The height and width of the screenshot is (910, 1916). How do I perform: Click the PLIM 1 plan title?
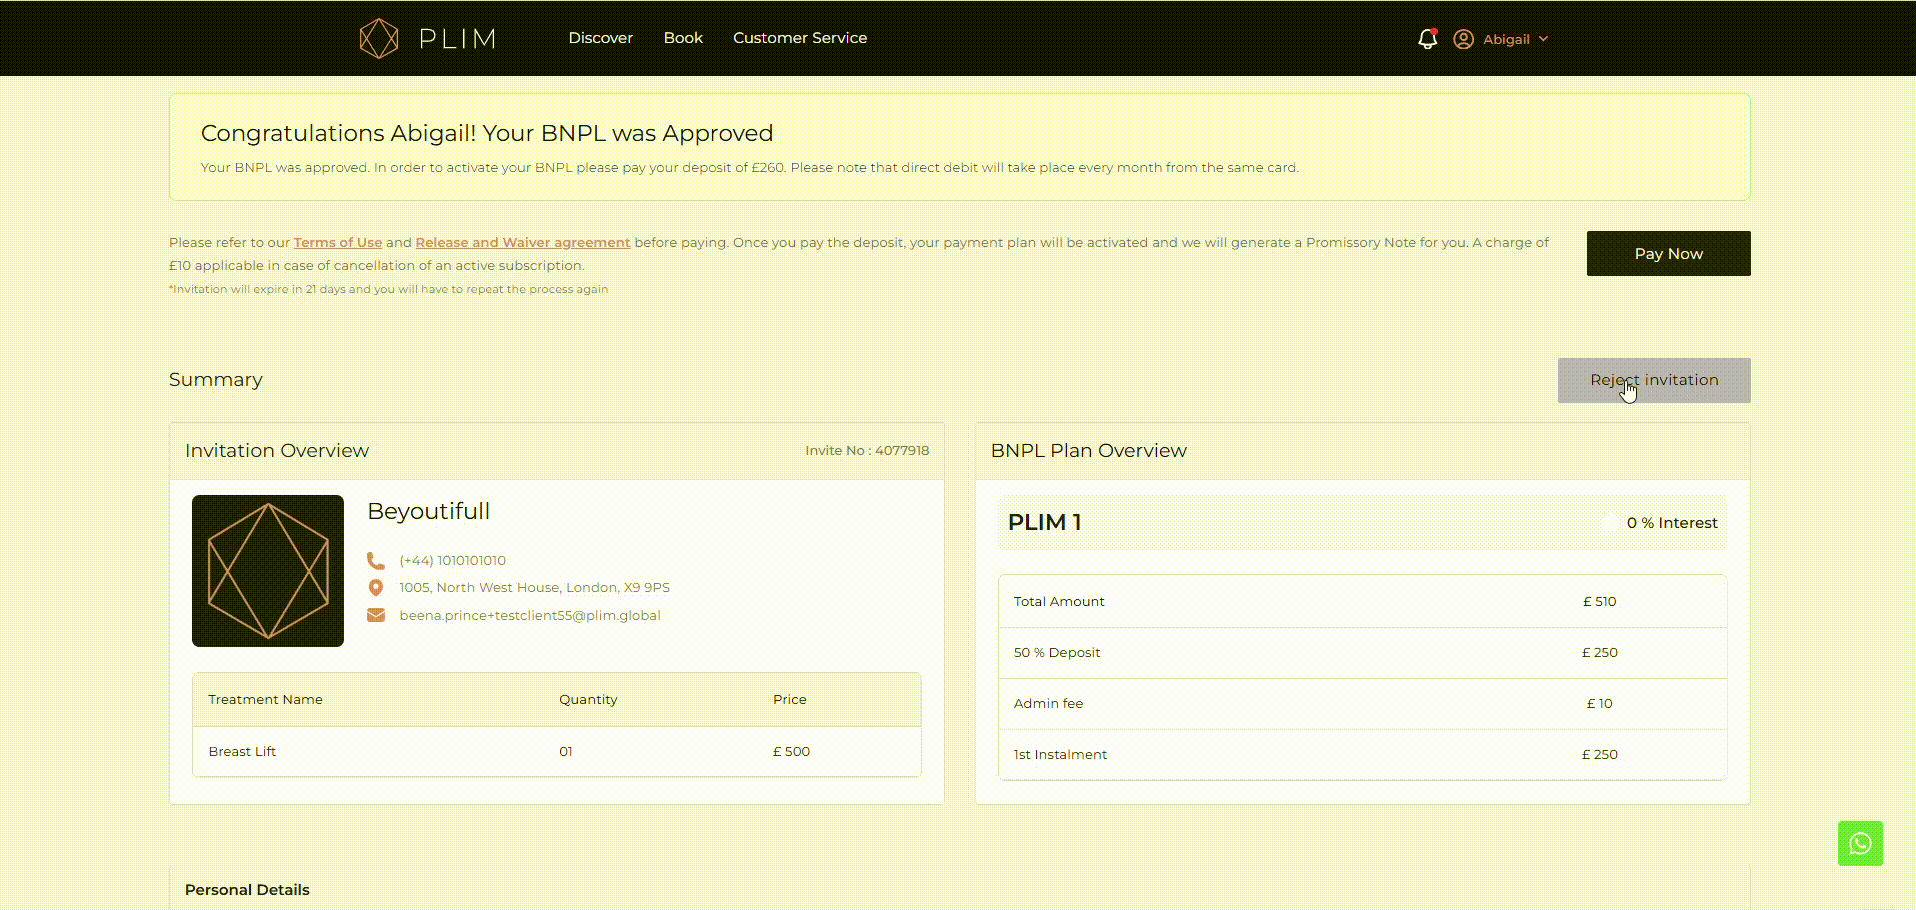1044,522
